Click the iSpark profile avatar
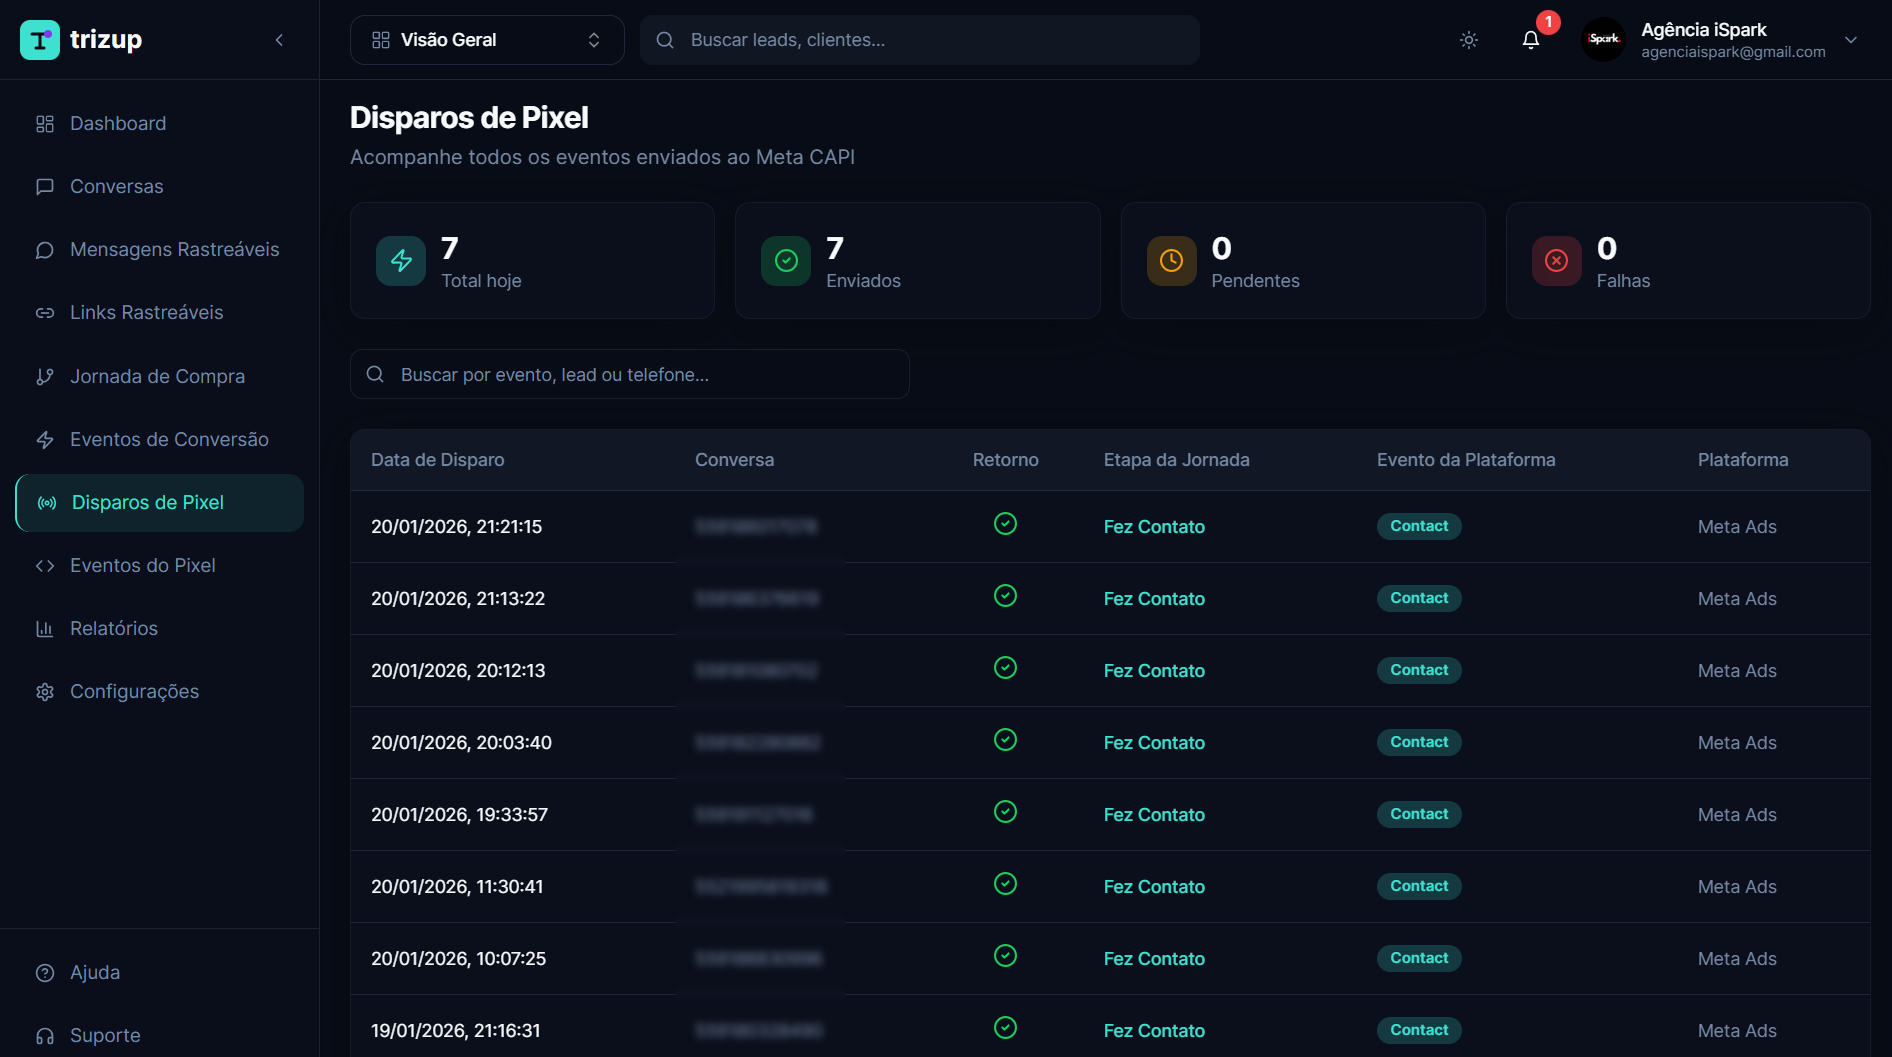 pos(1604,39)
